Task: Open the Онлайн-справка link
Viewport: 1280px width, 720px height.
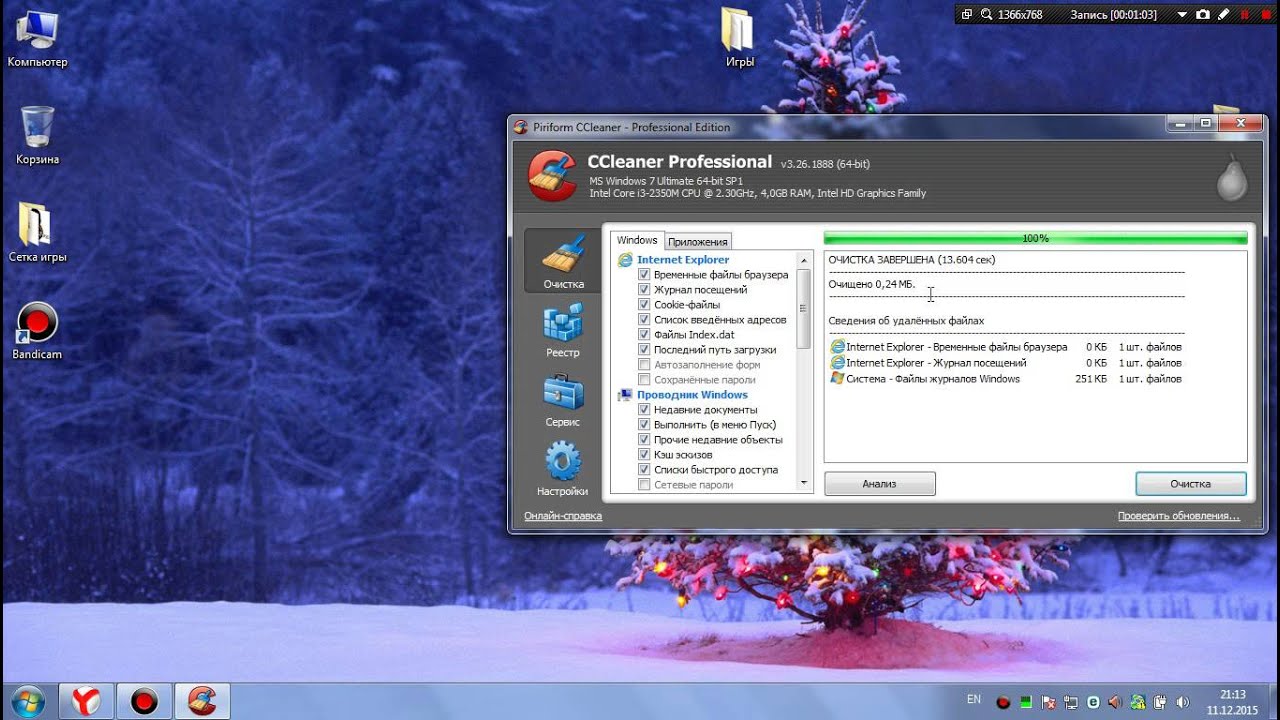Action: point(563,516)
